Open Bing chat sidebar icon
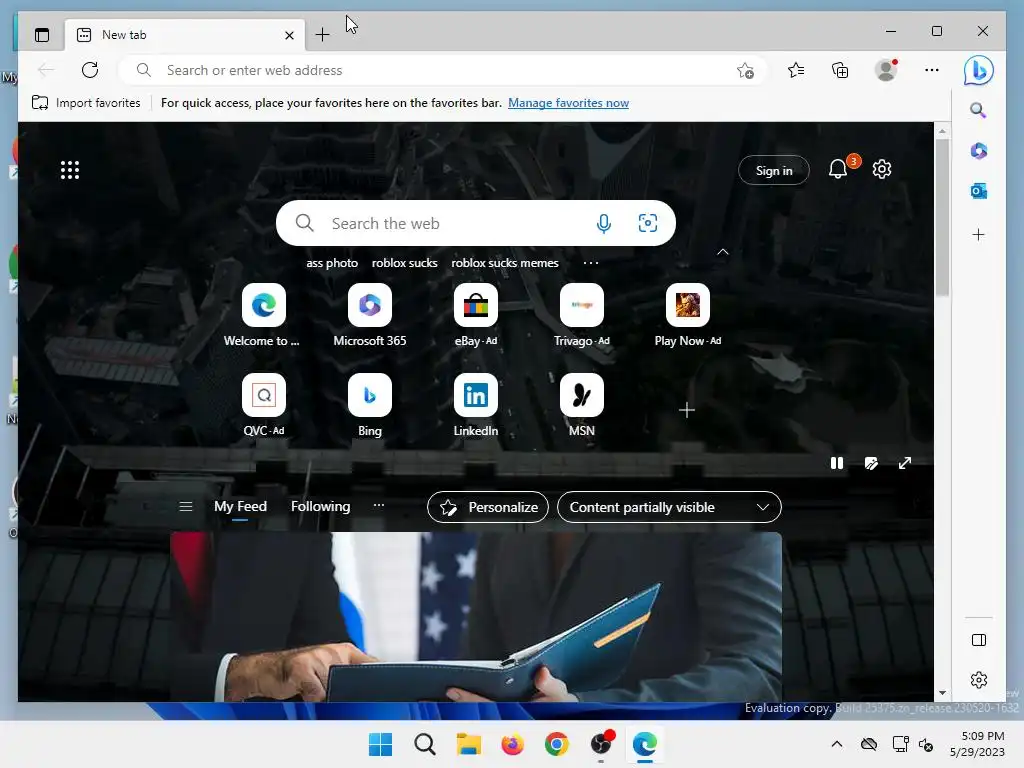This screenshot has height=768, width=1024. [978, 71]
